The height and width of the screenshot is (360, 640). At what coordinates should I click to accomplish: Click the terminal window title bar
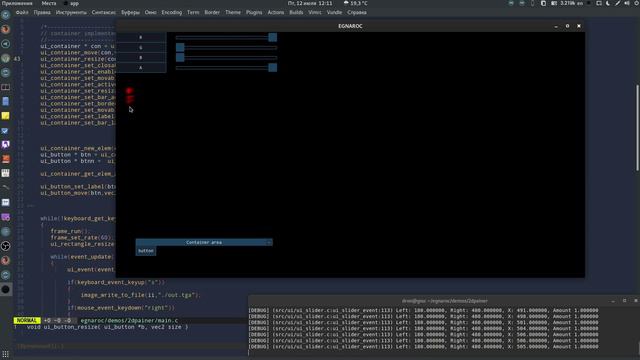click(444, 301)
